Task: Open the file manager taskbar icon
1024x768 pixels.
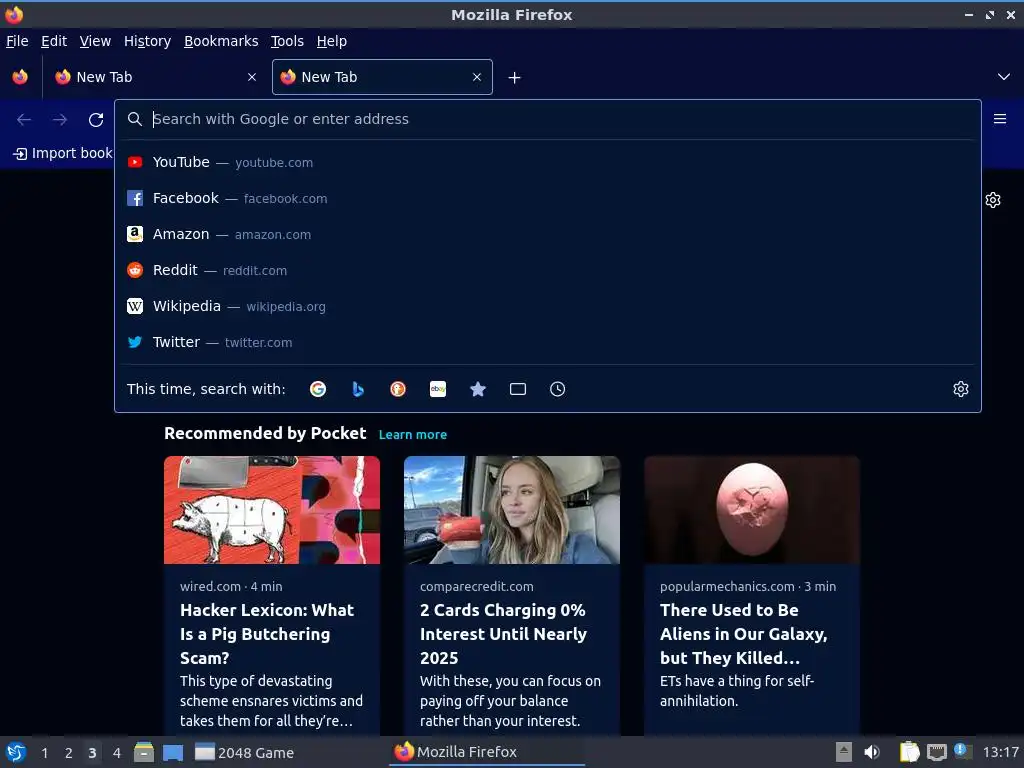Action: (x=144, y=752)
